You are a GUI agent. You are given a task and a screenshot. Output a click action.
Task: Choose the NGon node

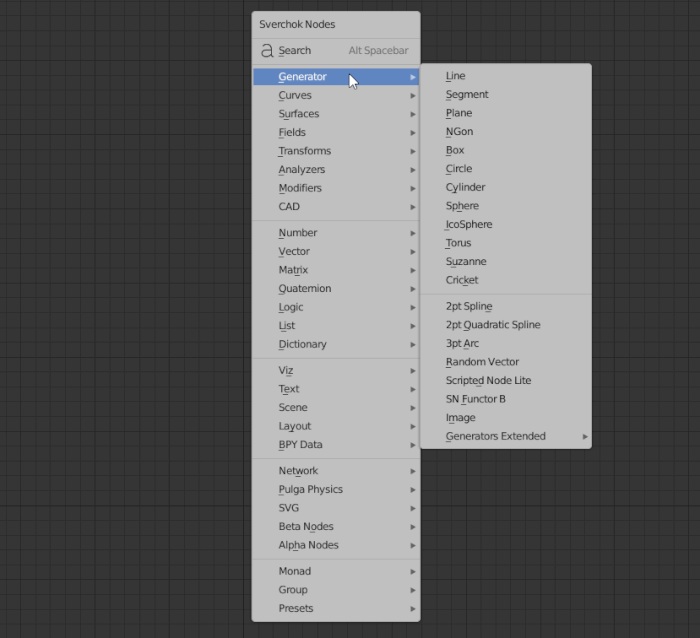point(506,132)
